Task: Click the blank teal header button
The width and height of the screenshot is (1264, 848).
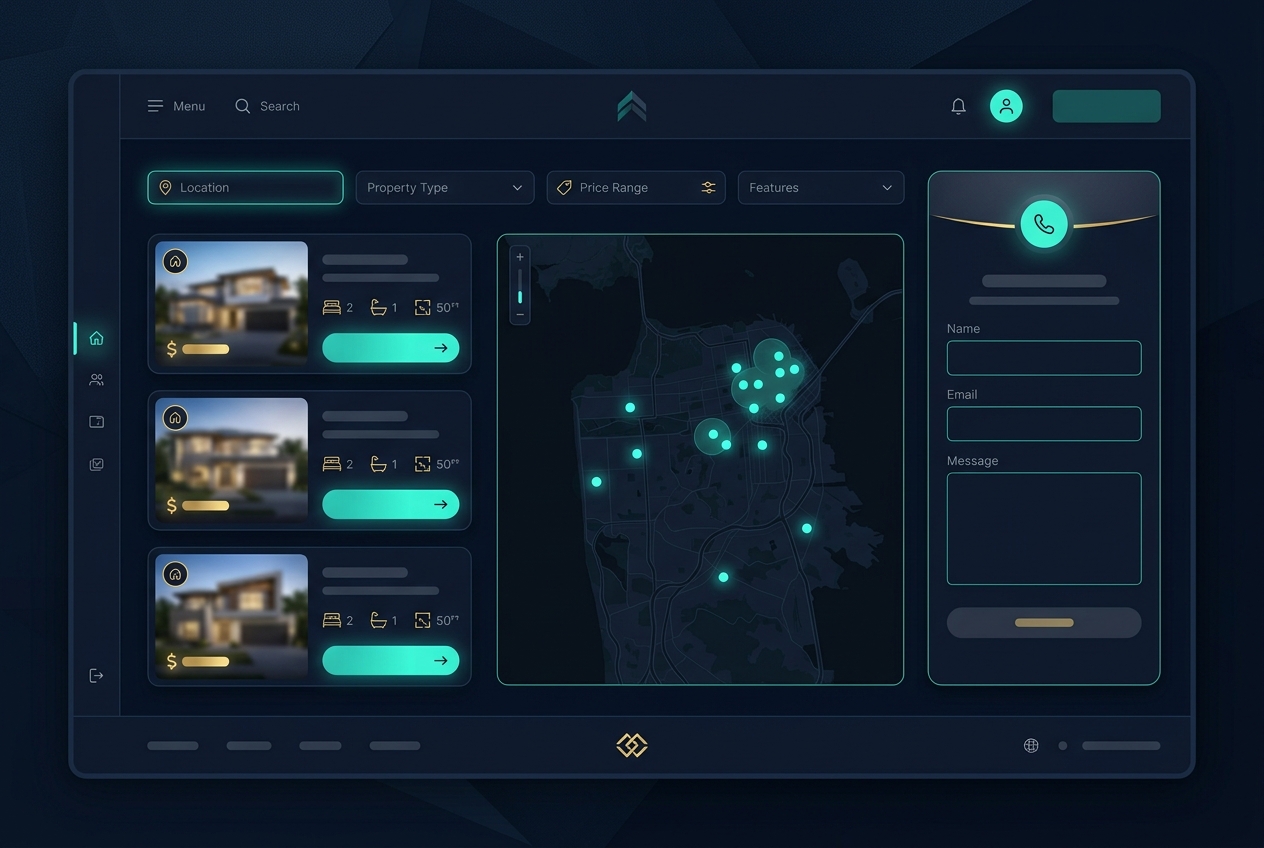Action: click(x=1106, y=106)
